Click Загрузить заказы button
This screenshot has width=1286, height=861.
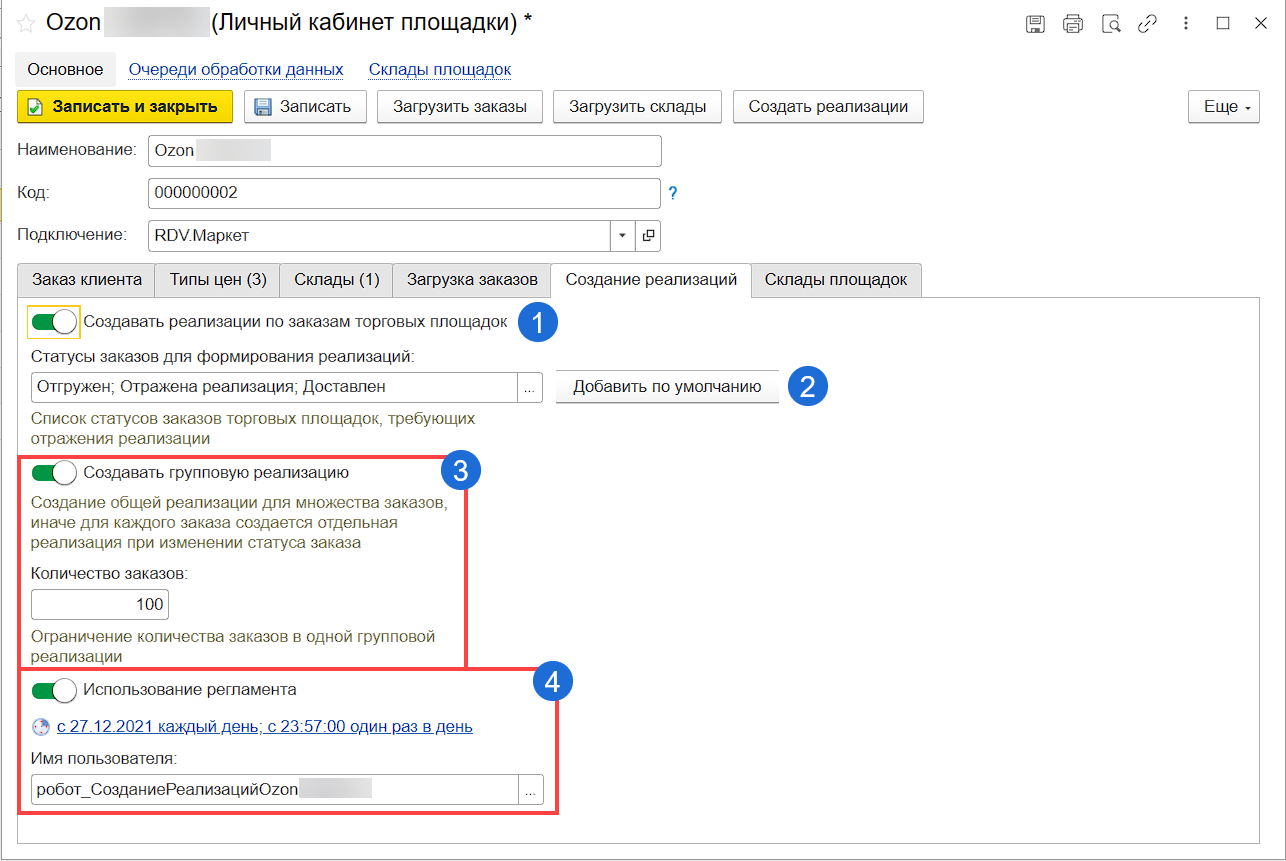(460, 107)
